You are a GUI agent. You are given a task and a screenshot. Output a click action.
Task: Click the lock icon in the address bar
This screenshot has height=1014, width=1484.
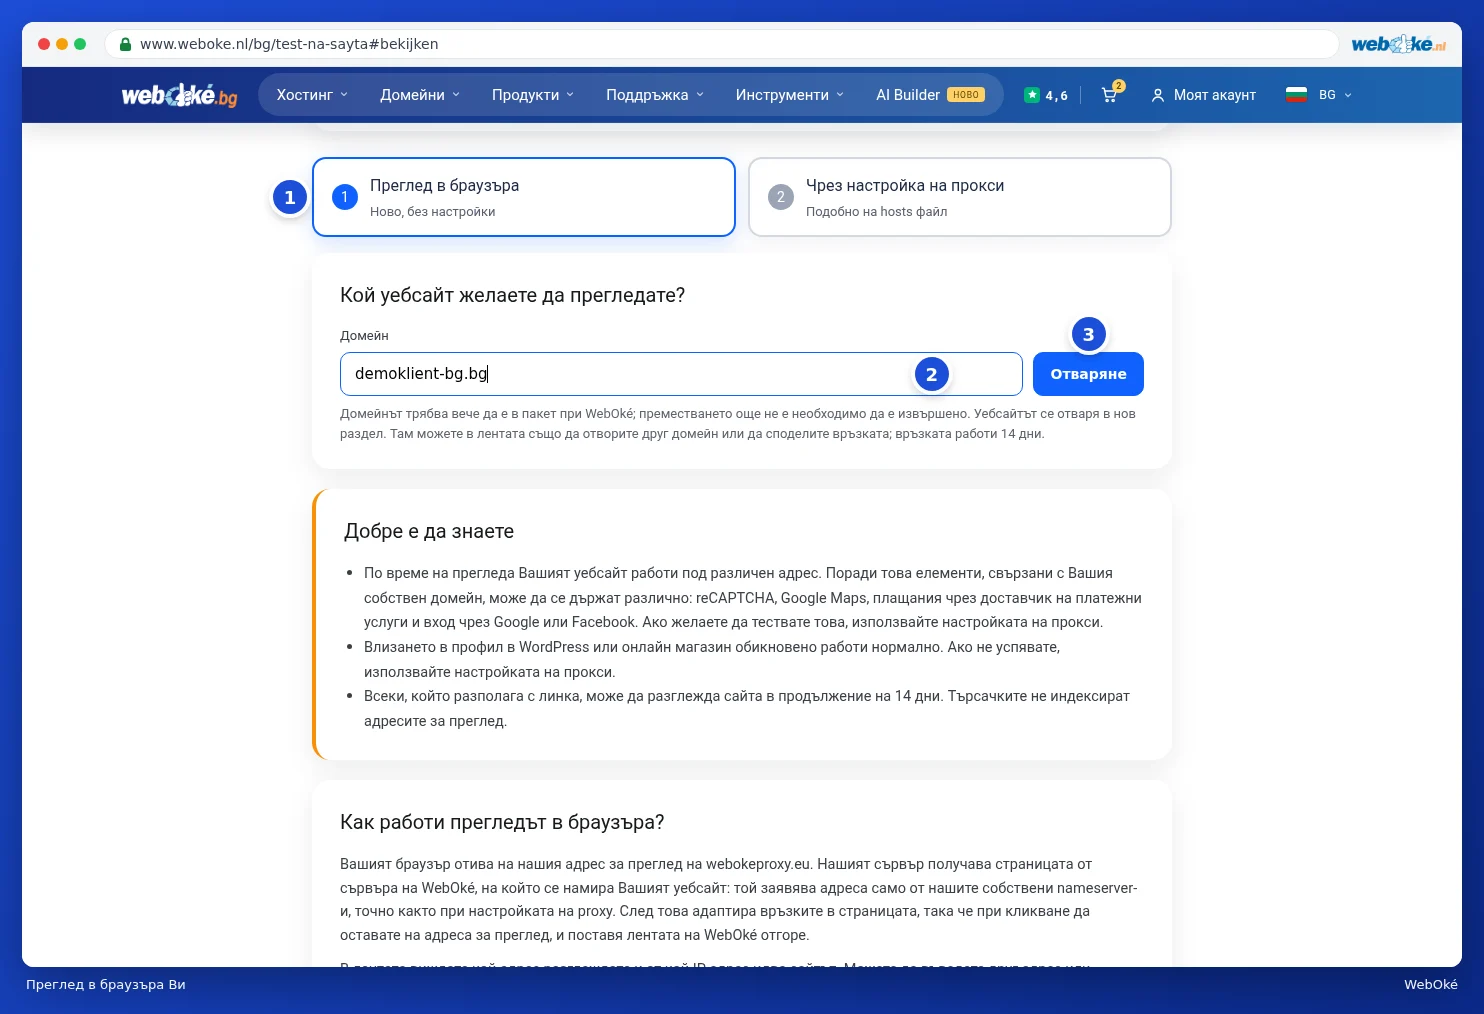(125, 44)
